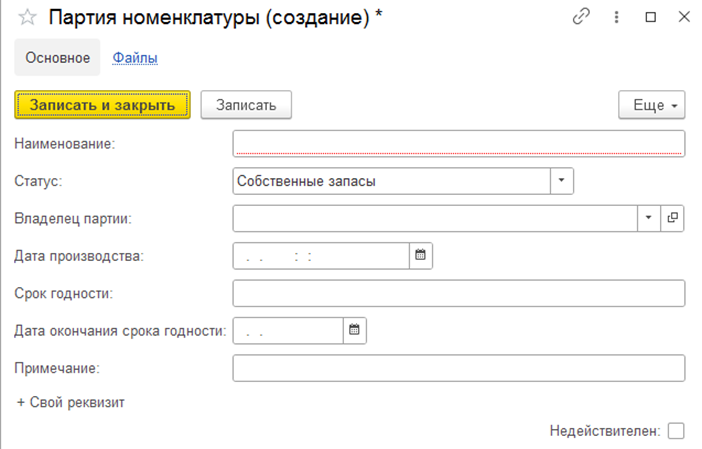The width and height of the screenshot is (702, 449).
Task: Maximize the form window
Action: pos(651,17)
